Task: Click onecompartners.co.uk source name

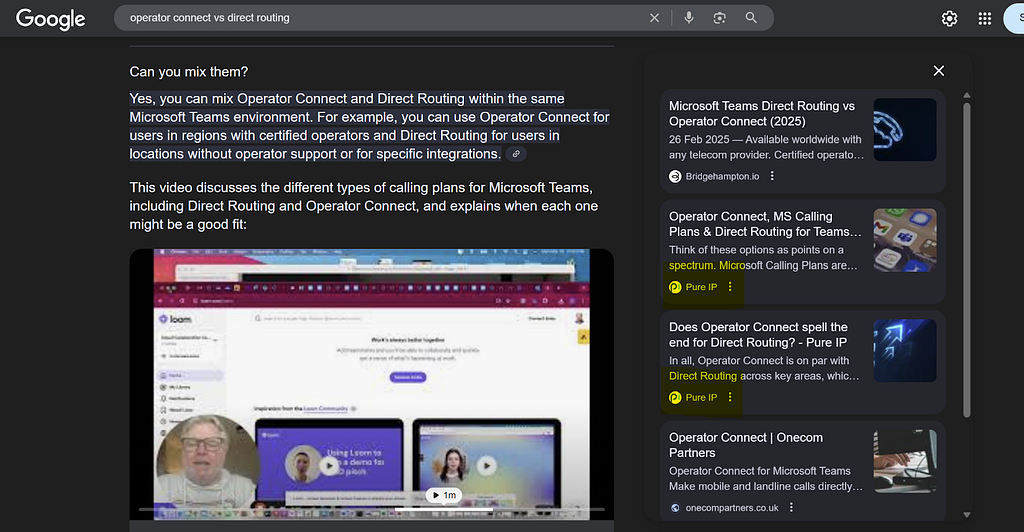Action: [x=732, y=508]
